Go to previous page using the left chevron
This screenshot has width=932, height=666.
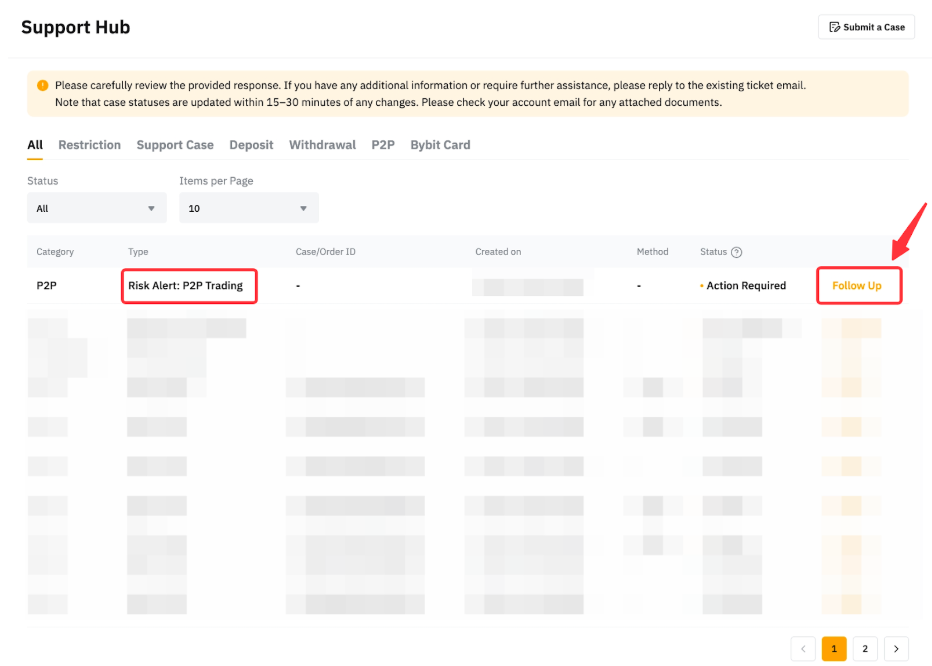[803, 649]
